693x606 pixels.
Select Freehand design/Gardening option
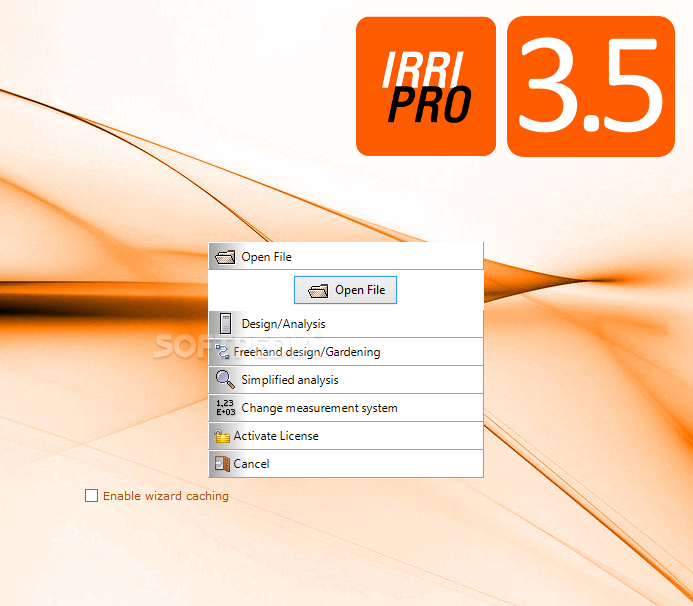(346, 352)
